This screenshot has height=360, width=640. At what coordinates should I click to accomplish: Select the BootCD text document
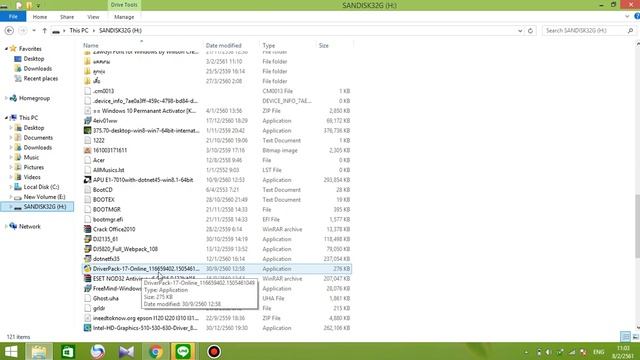[217, 190]
